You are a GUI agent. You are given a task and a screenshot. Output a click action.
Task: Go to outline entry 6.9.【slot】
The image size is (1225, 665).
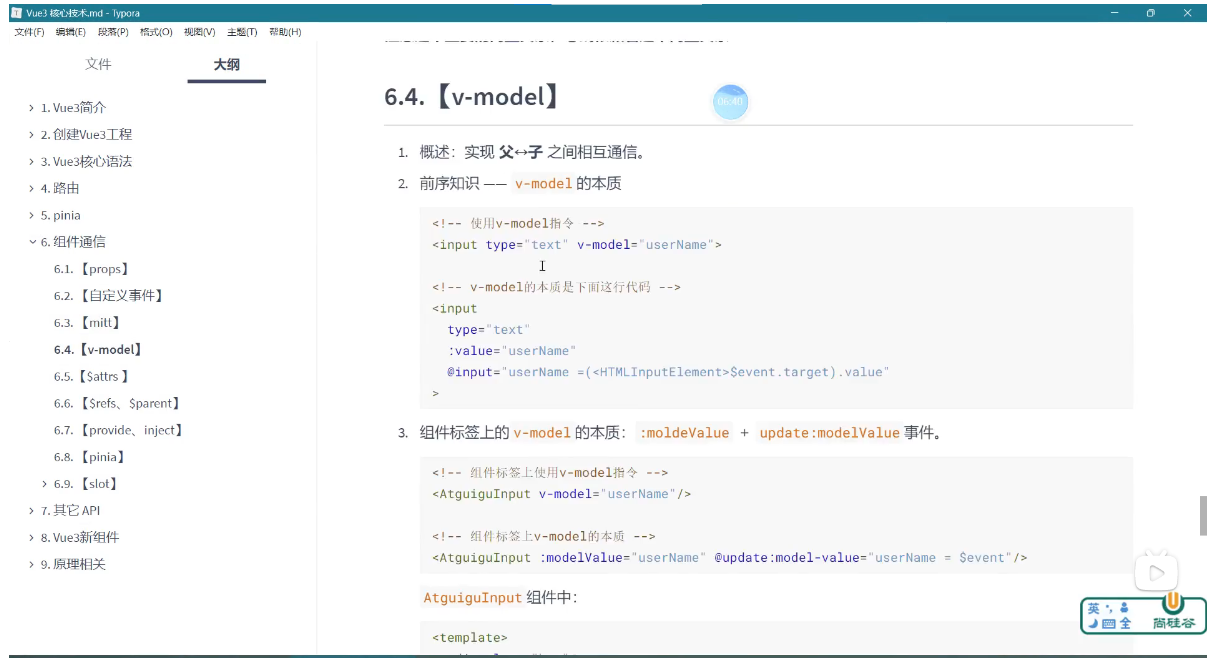(87, 484)
